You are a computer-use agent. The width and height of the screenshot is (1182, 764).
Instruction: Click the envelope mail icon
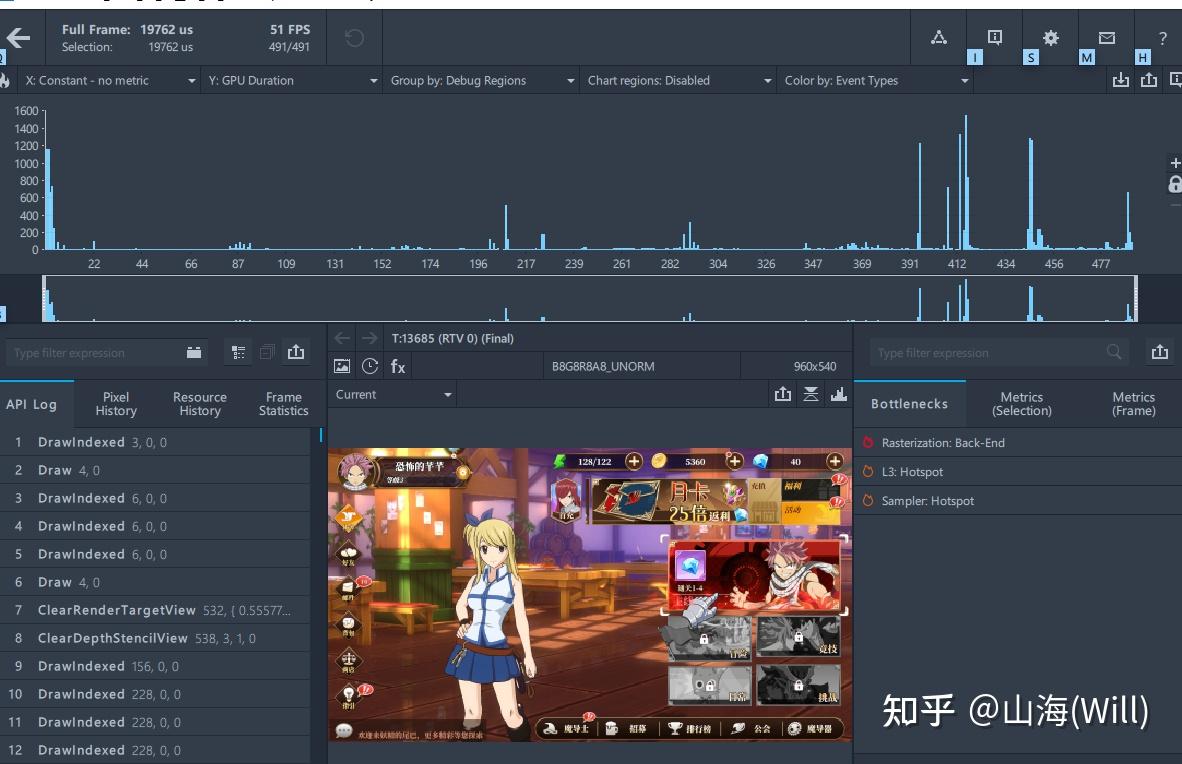[1107, 38]
